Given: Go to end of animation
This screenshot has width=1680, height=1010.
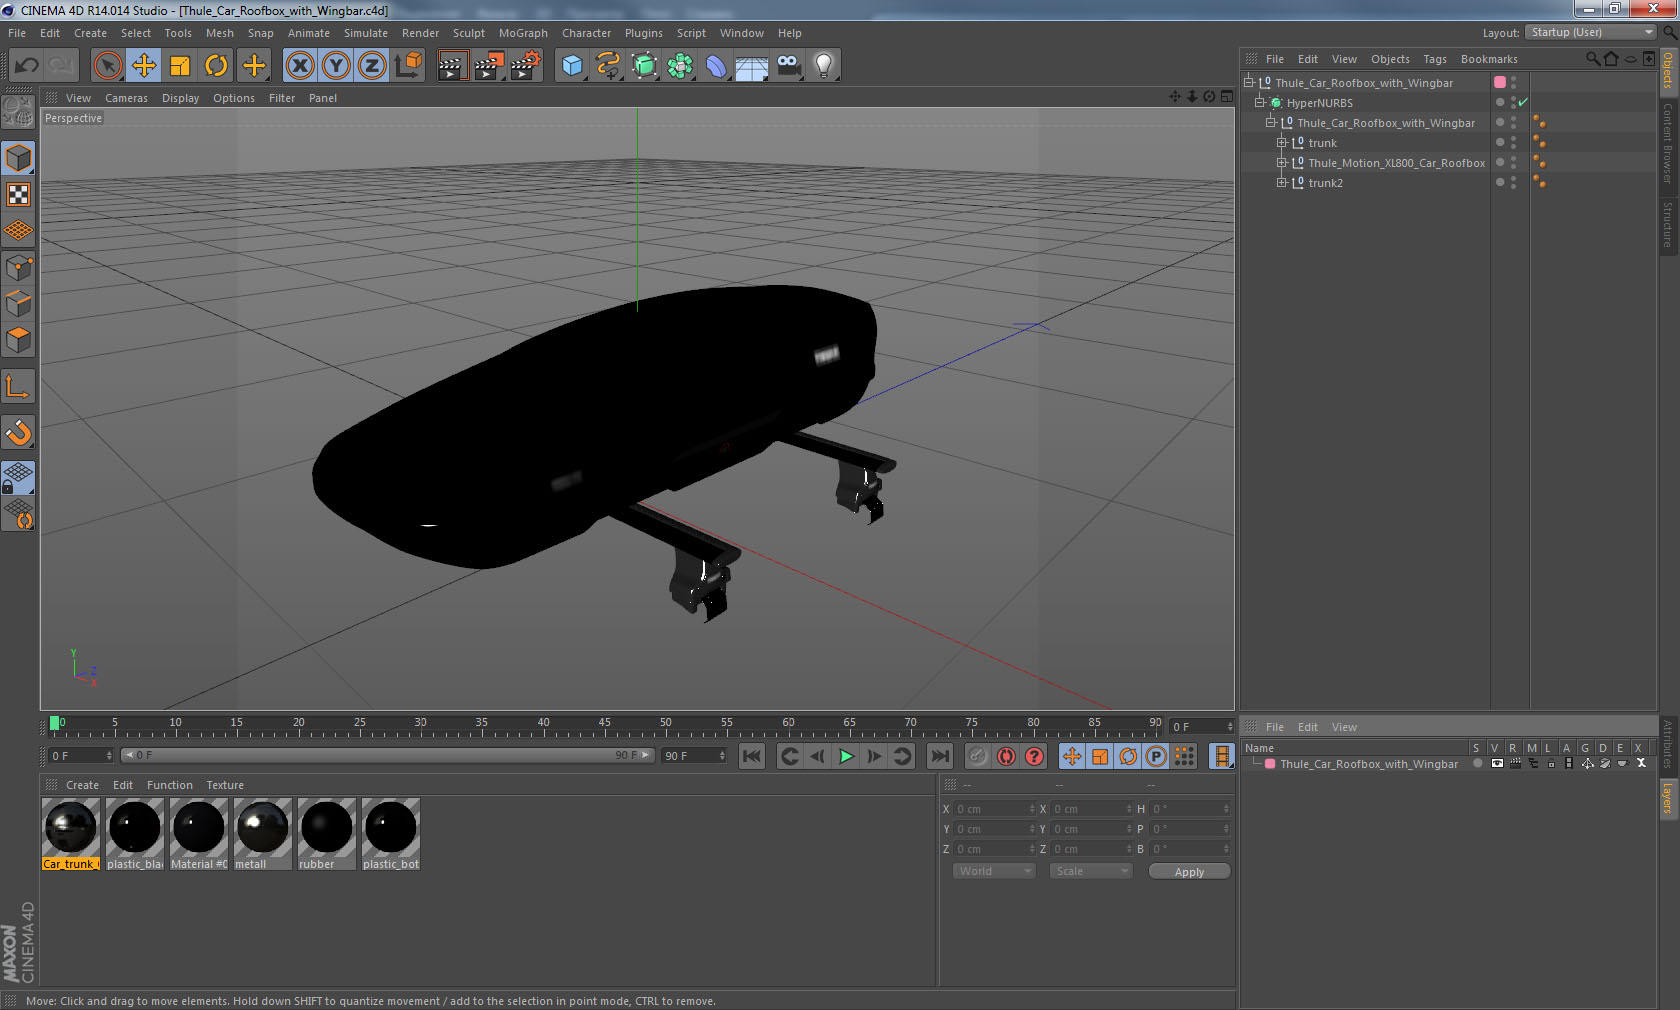Looking at the screenshot, I should tap(940, 756).
